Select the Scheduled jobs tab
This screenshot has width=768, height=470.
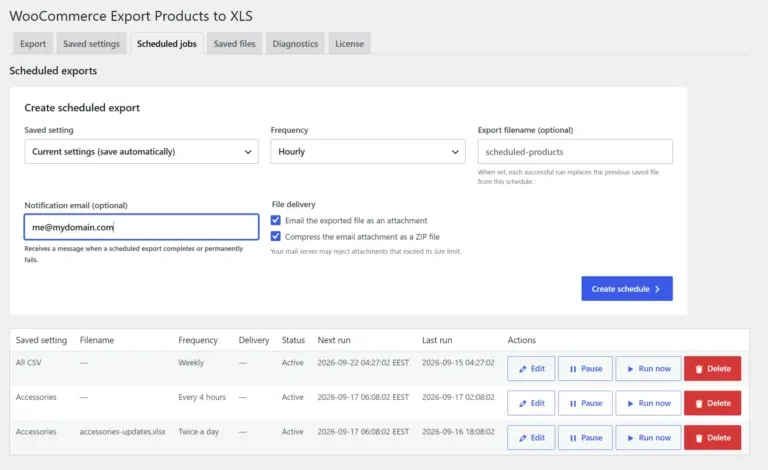167,44
